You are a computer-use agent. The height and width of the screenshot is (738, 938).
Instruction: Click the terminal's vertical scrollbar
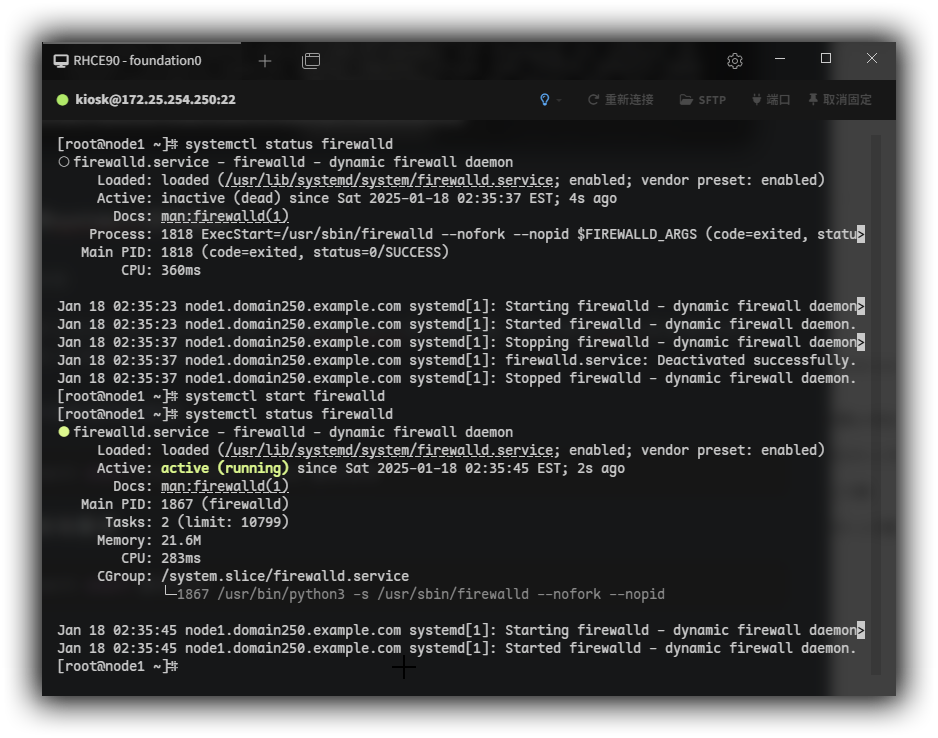[x=876, y=400]
